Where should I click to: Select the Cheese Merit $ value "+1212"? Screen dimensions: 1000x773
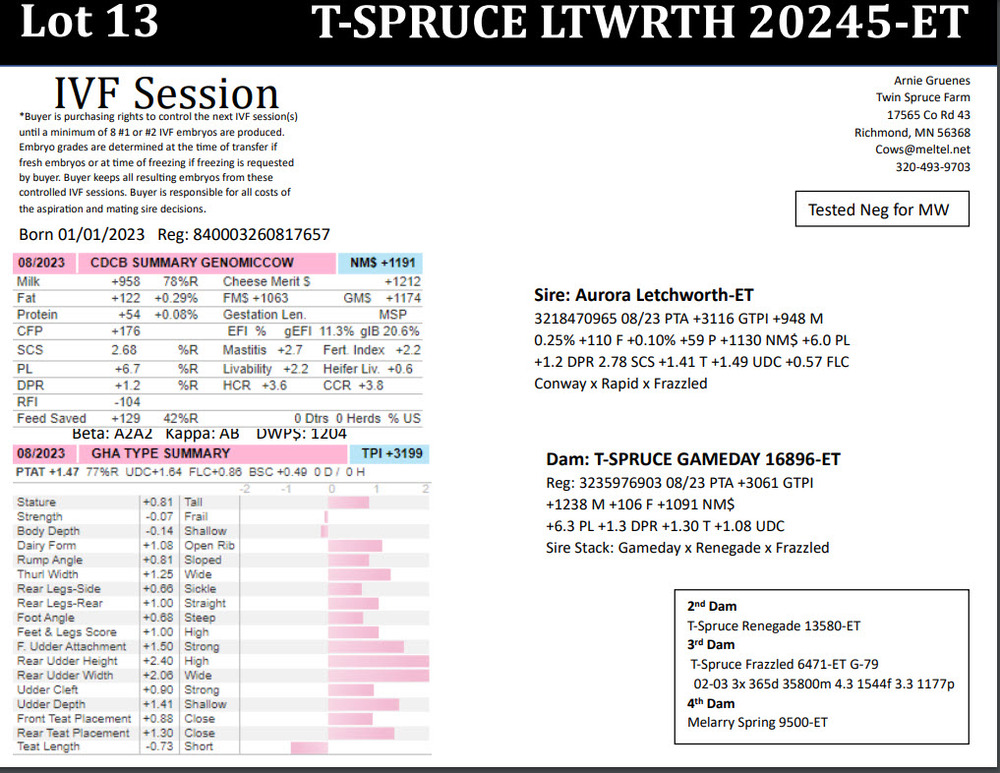point(402,281)
